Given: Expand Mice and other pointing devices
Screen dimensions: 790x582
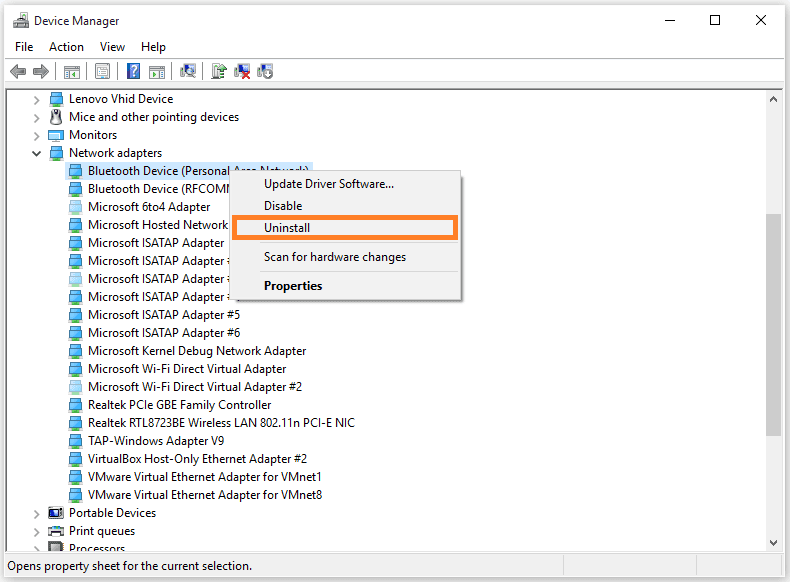Looking at the screenshot, I should pyautogui.click(x=36, y=118).
